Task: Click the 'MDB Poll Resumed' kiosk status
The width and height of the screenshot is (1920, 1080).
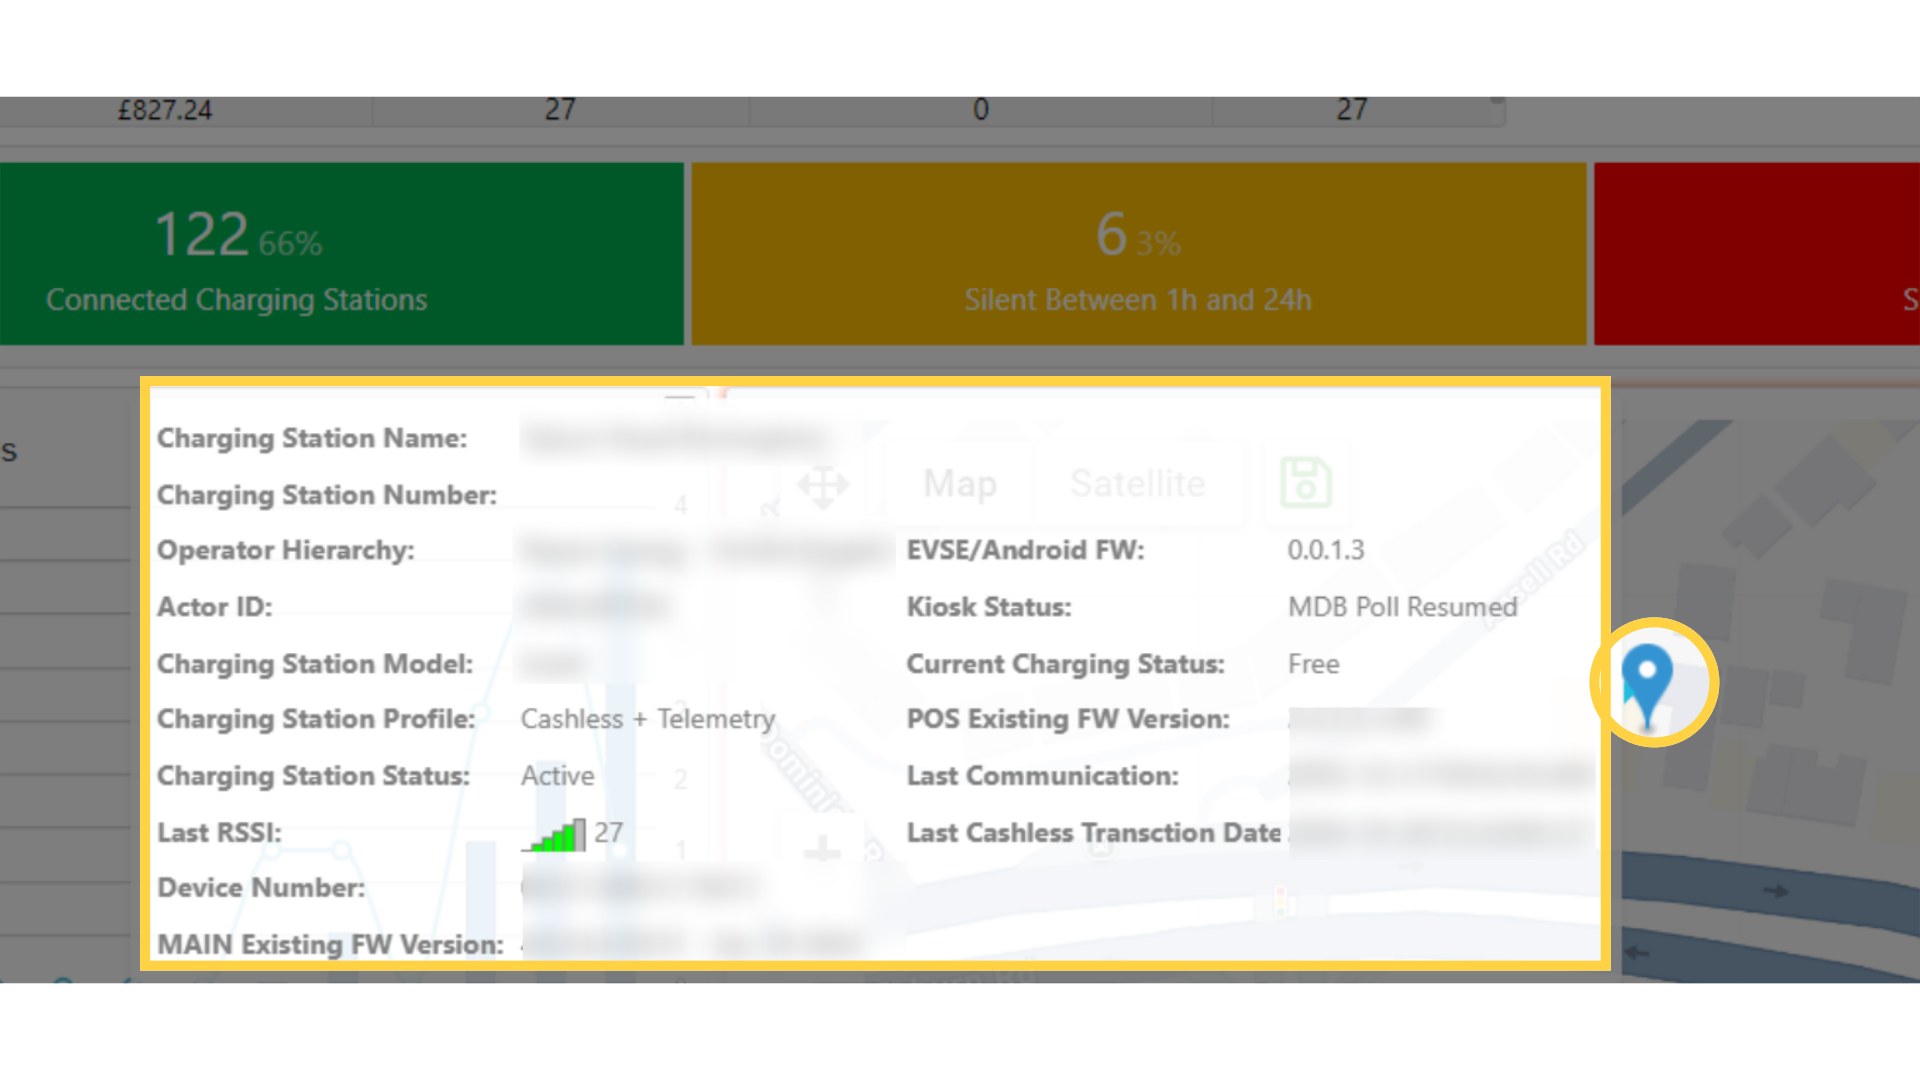Action: click(1402, 607)
